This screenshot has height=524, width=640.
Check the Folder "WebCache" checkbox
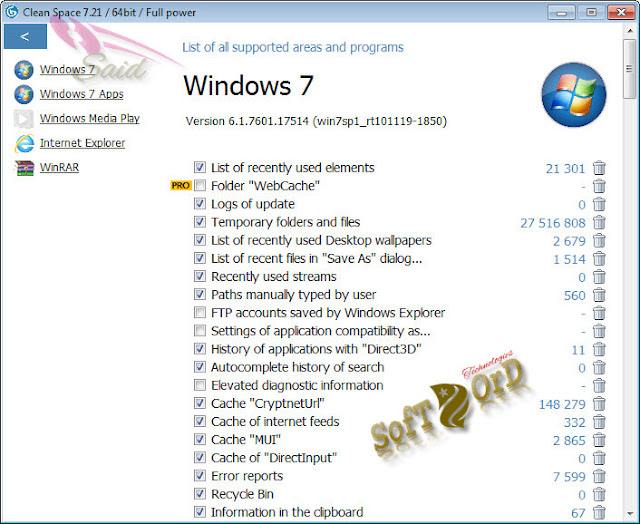coord(200,185)
